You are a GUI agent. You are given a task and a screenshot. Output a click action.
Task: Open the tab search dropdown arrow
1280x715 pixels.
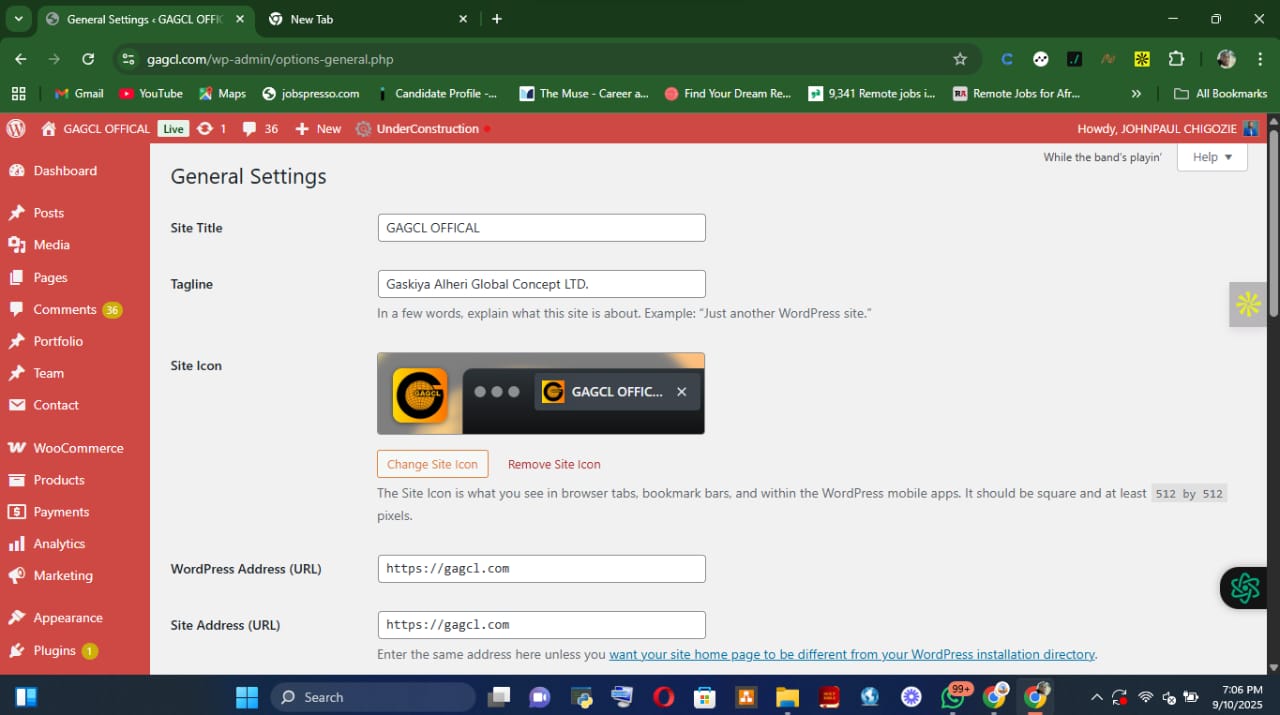pyautogui.click(x=18, y=19)
